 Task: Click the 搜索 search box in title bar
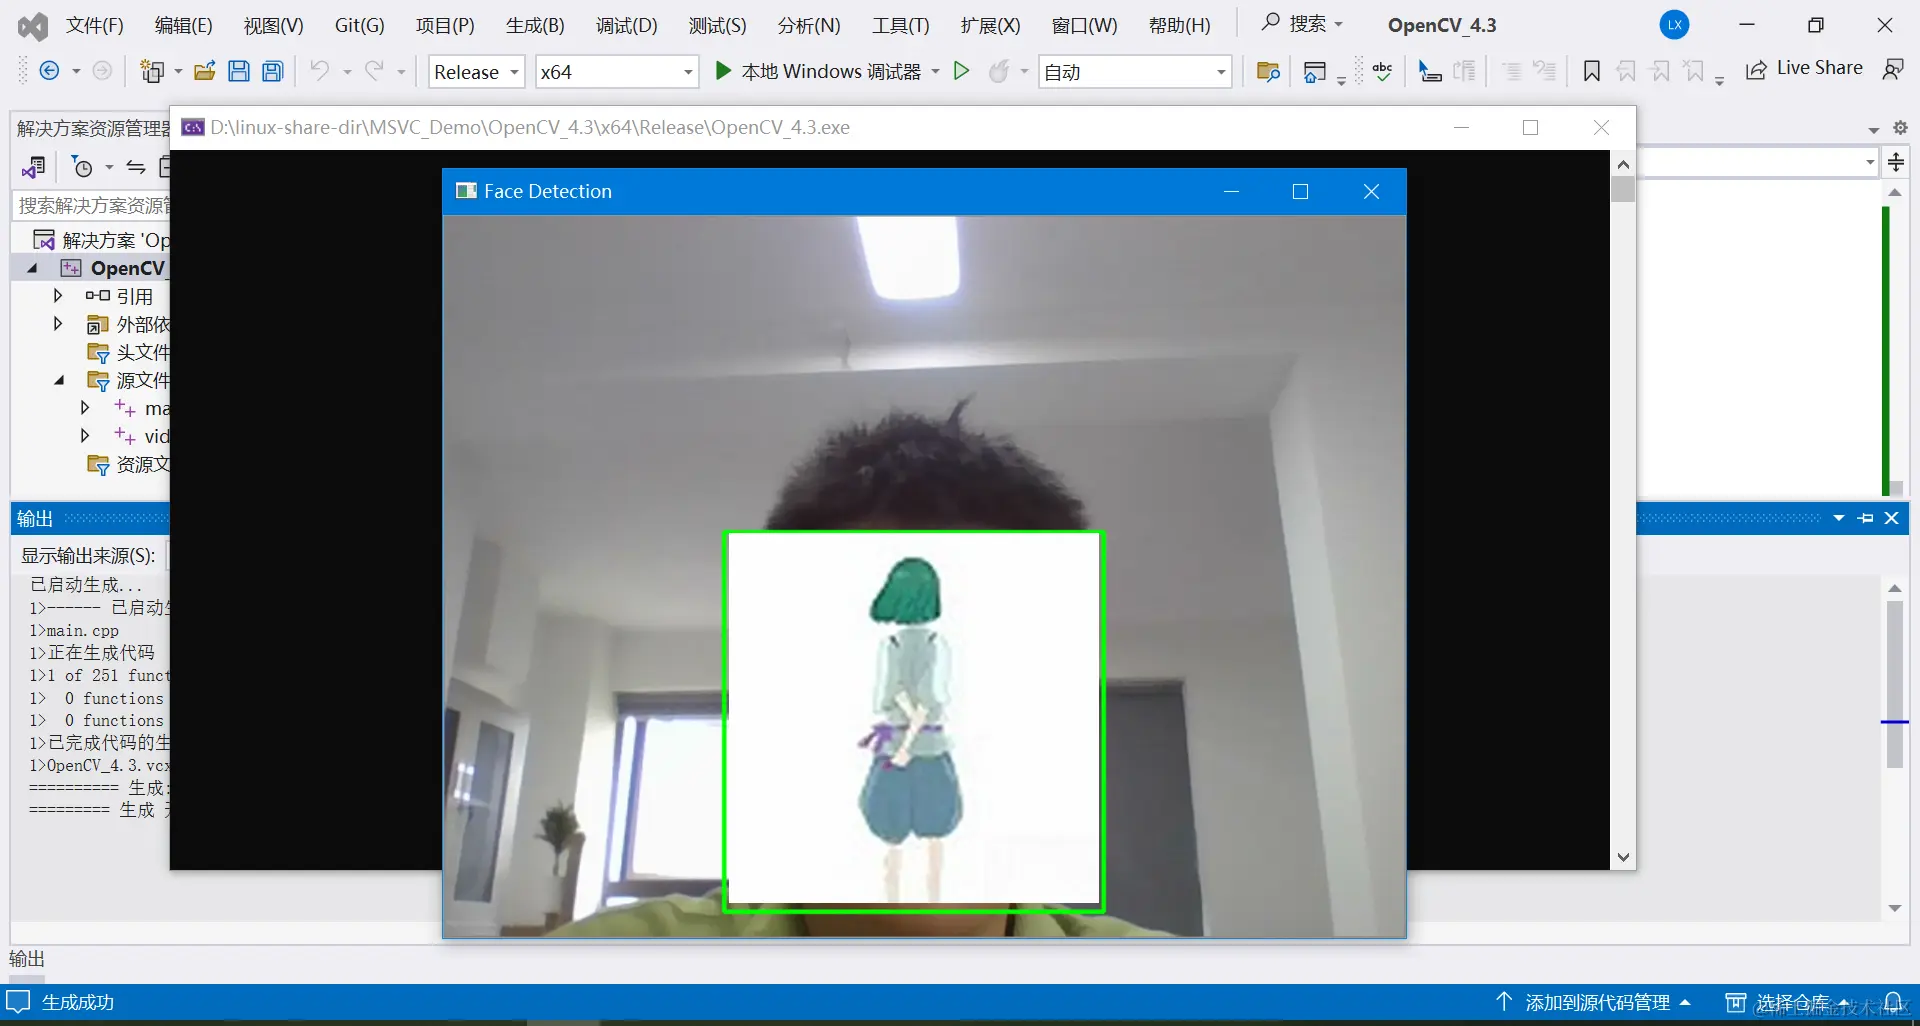tap(1302, 24)
